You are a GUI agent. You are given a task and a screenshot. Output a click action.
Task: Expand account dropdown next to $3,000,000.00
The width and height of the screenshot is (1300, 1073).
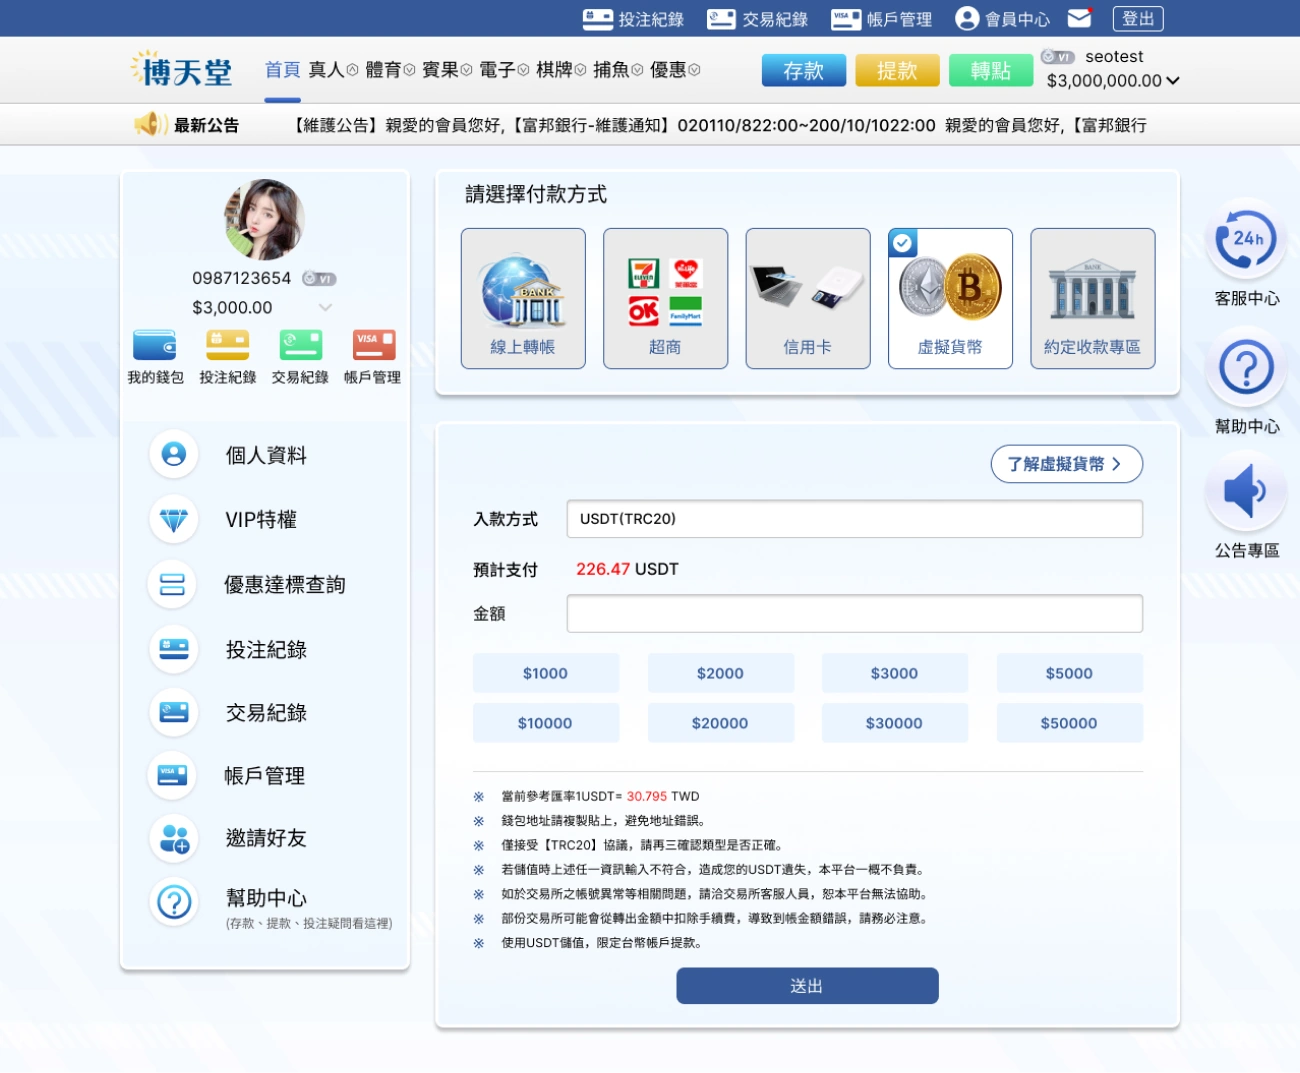pos(1173,81)
